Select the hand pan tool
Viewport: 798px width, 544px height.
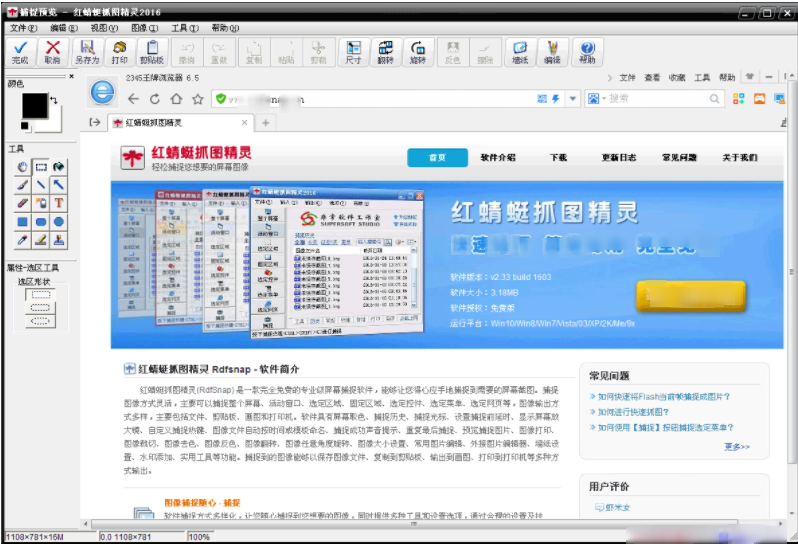(22, 167)
